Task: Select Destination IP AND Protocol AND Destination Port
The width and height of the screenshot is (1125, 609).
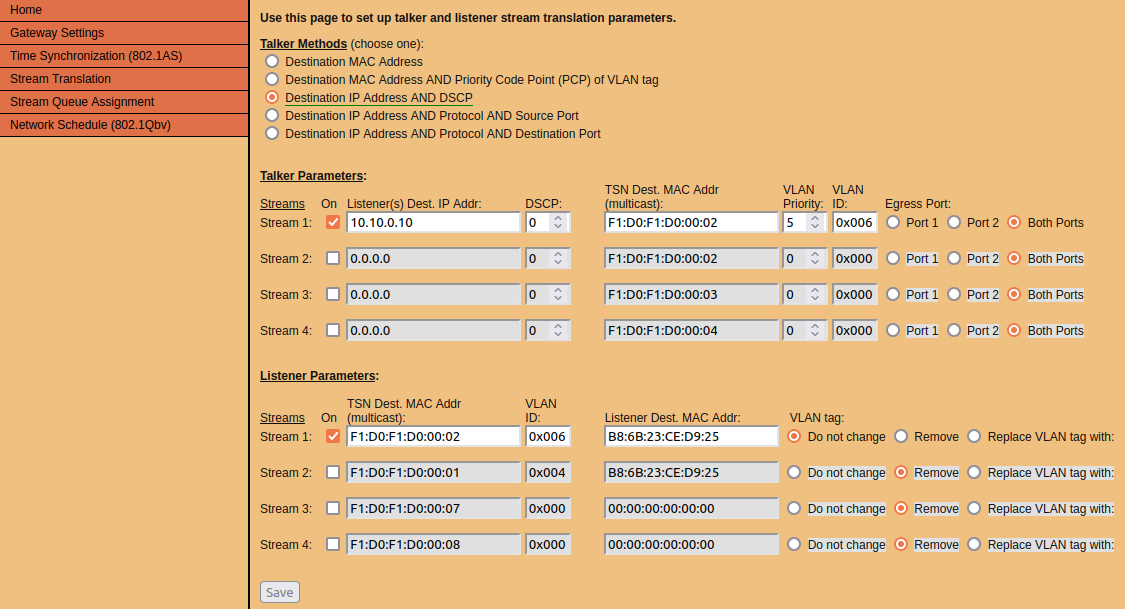Action: pos(272,133)
